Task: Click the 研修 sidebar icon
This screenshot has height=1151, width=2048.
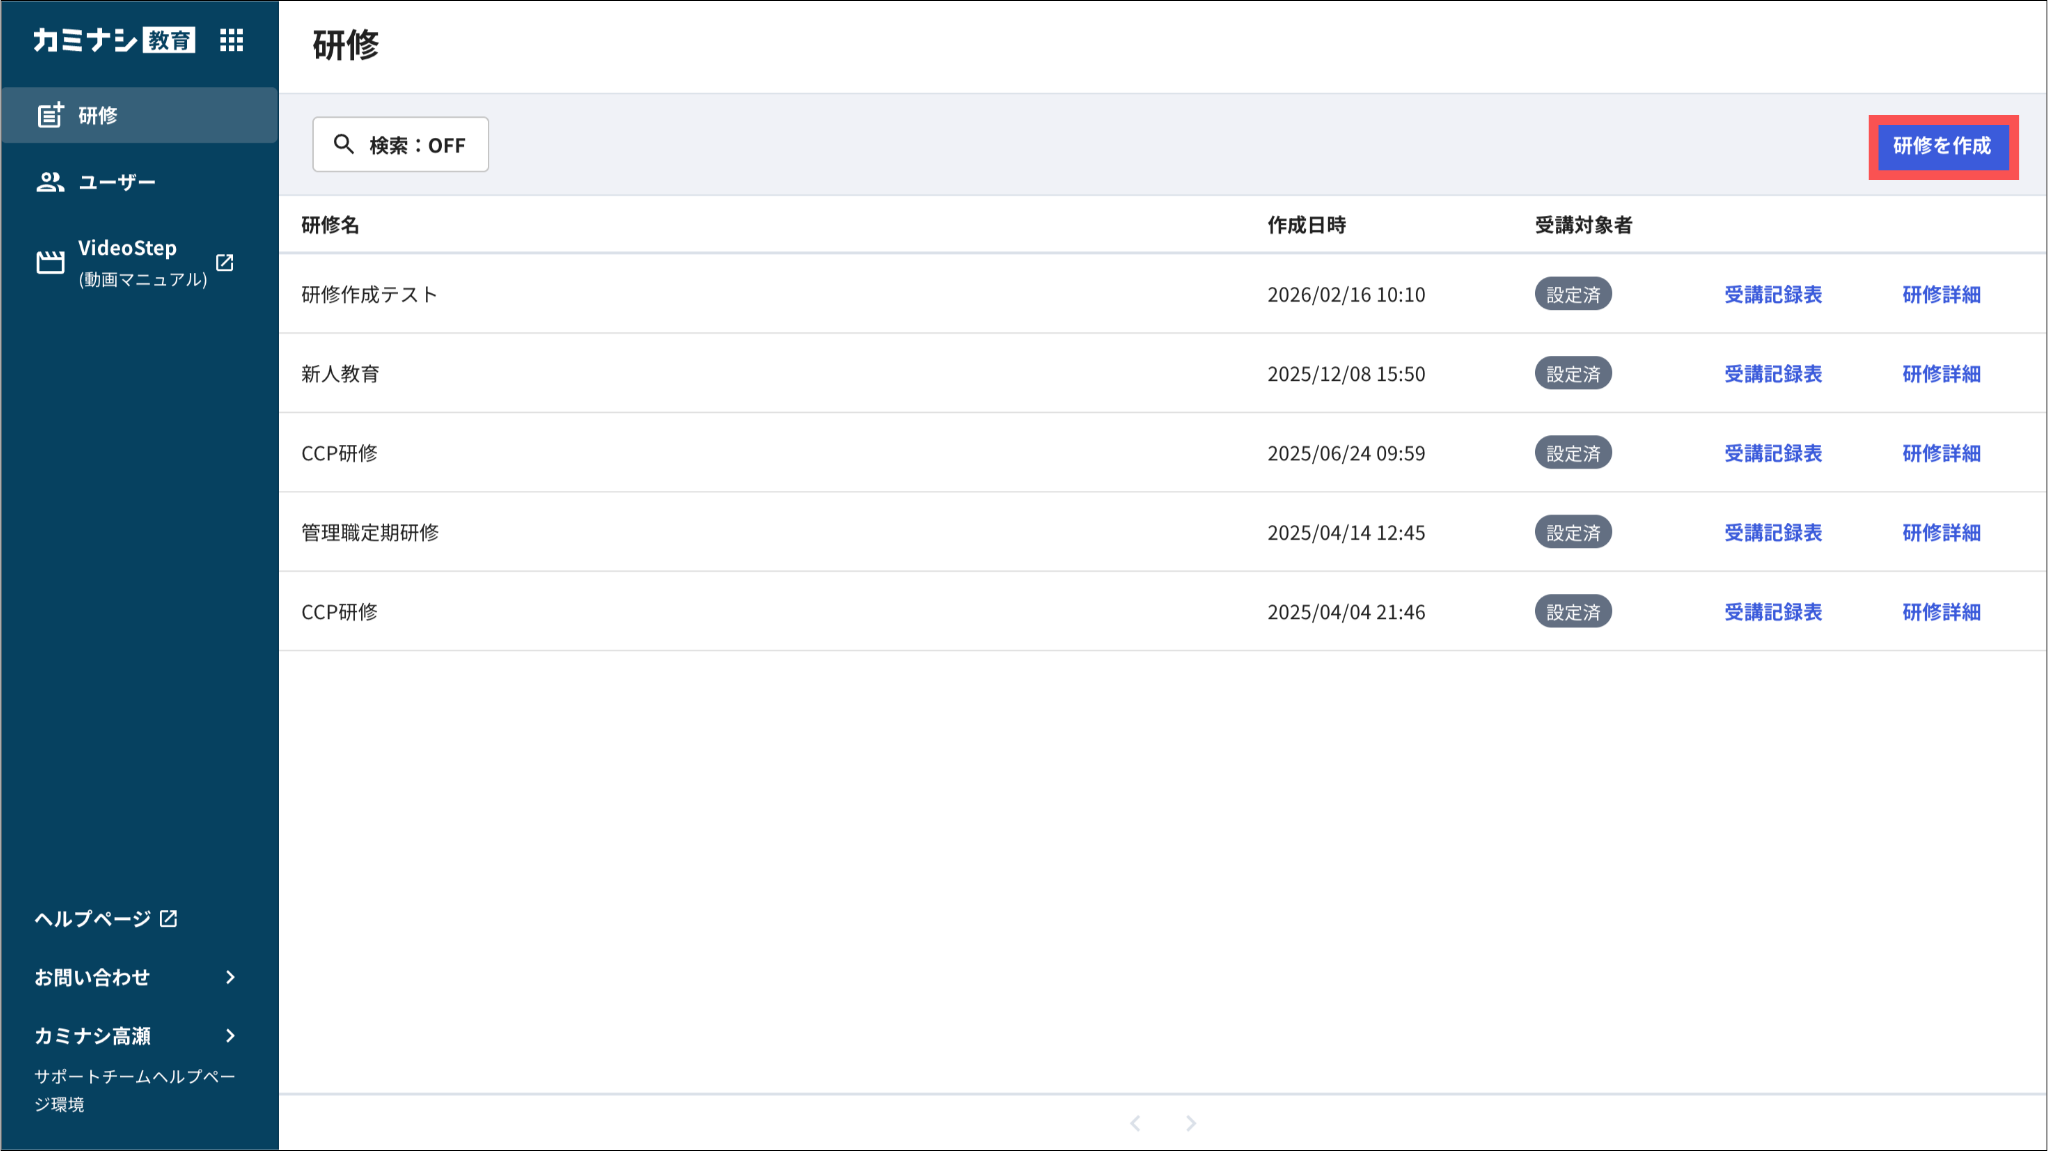Action: [x=50, y=115]
